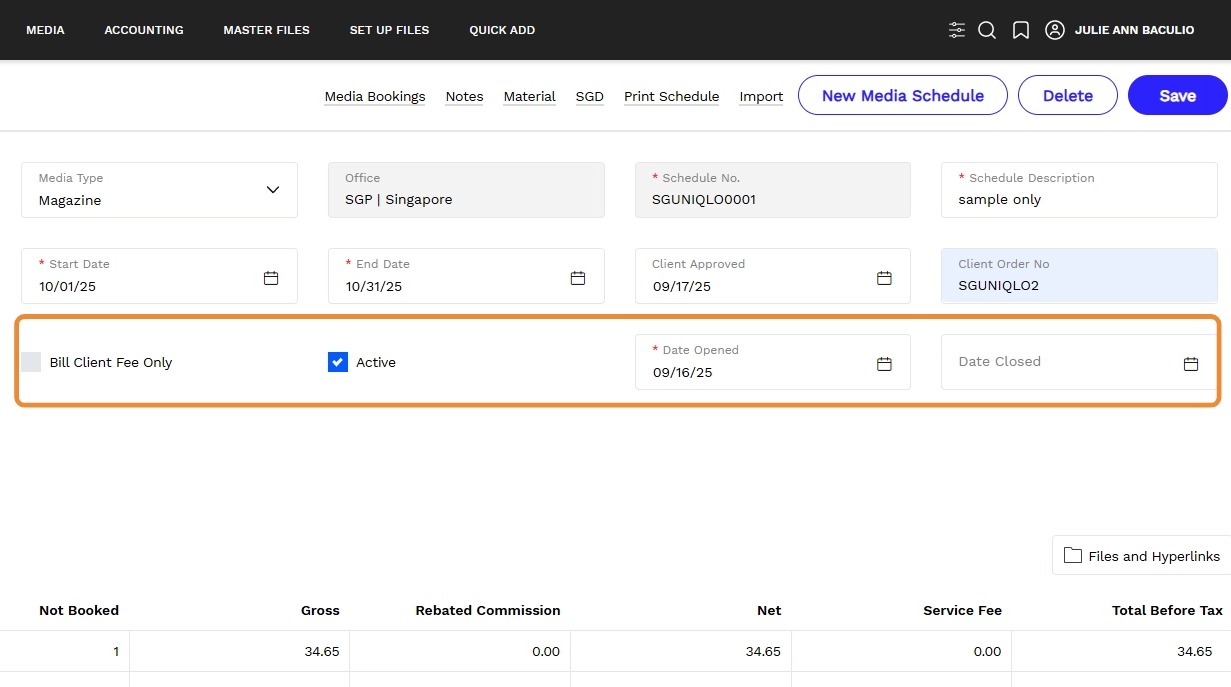Open the Accounting menu
Image resolution: width=1231 pixels, height=687 pixels.
point(144,30)
